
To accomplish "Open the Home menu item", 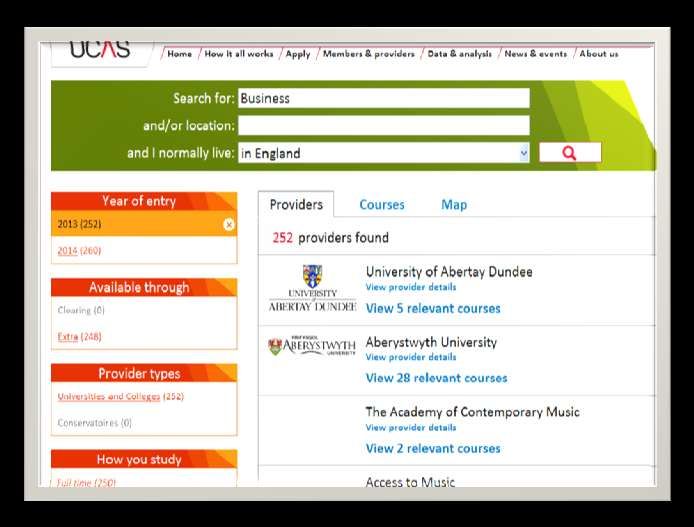I will 179,54.
